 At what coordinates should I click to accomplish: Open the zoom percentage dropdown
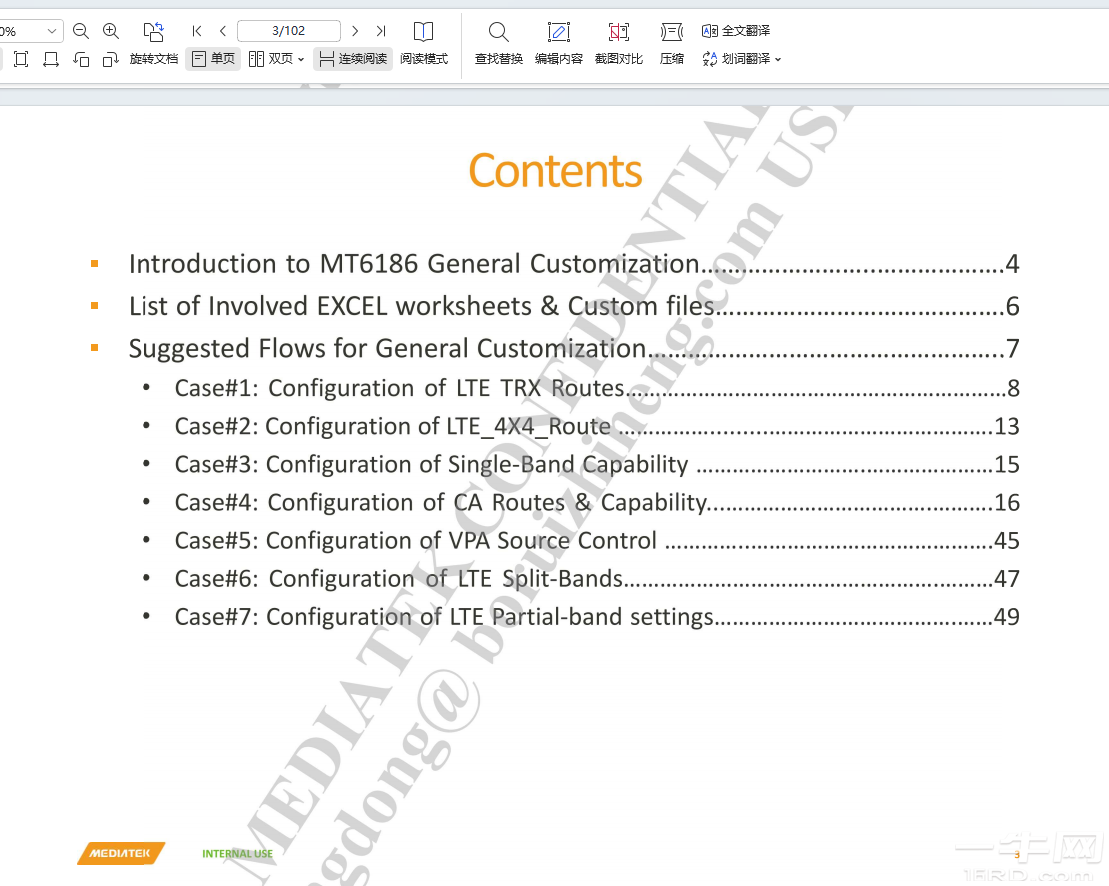pos(52,31)
